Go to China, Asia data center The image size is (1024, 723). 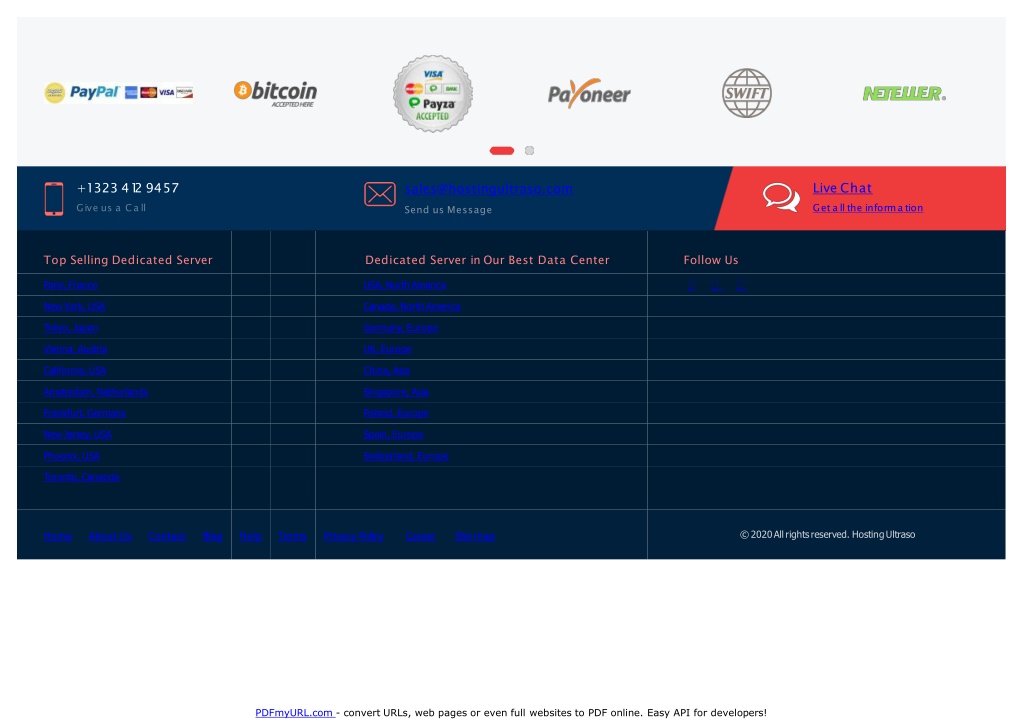click(x=387, y=370)
